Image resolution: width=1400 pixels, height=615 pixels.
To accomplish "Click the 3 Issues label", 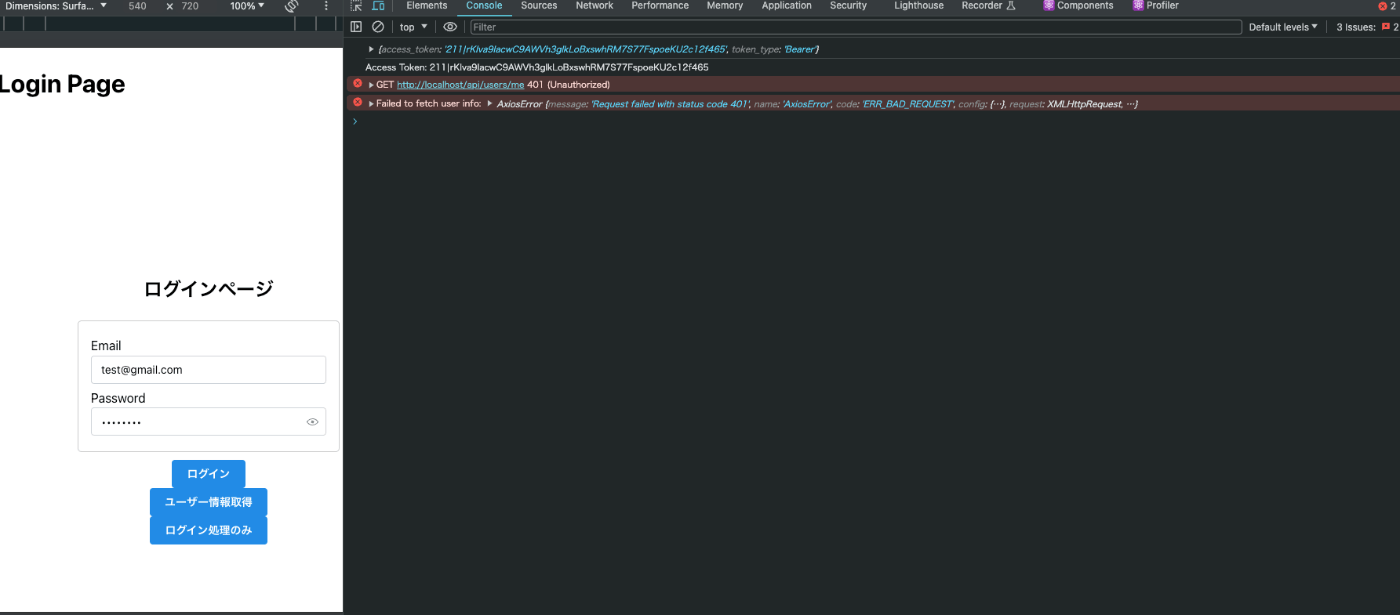I will 1356,27.
